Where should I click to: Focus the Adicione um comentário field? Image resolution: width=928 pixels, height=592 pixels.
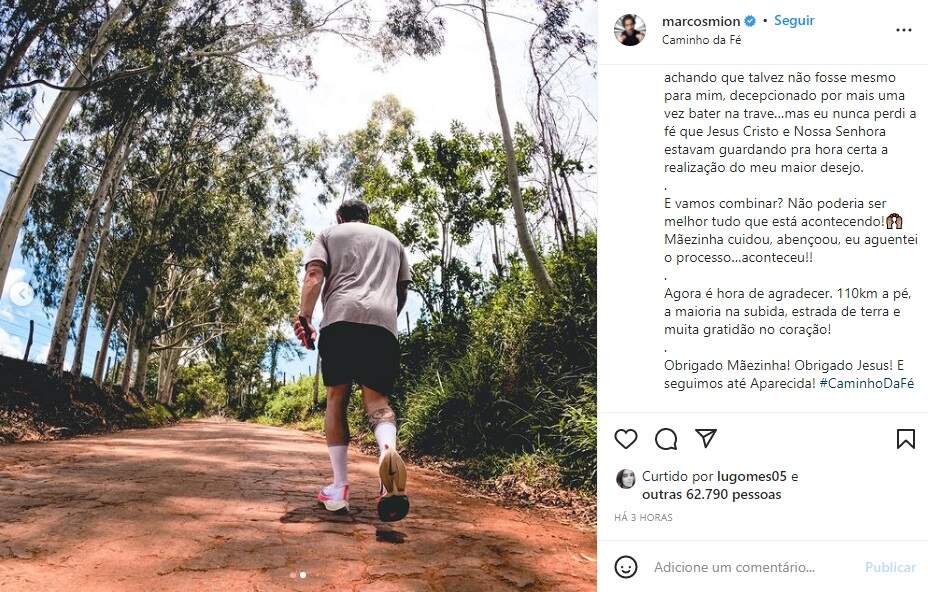(734, 567)
